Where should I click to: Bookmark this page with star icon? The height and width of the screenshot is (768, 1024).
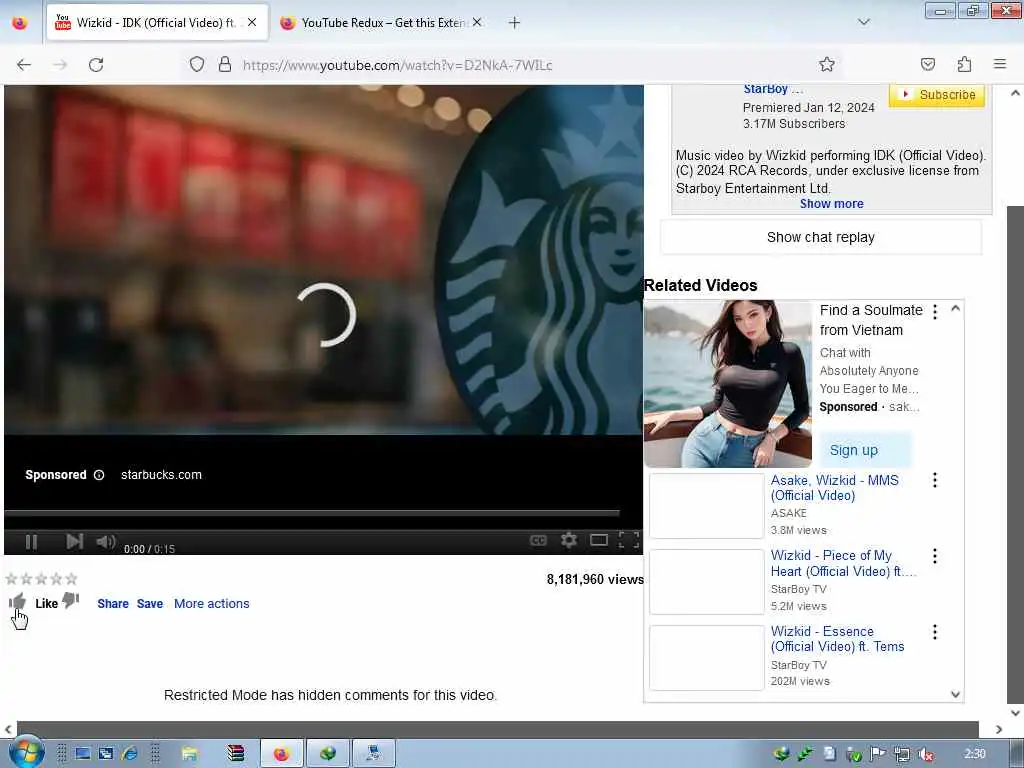click(x=826, y=65)
